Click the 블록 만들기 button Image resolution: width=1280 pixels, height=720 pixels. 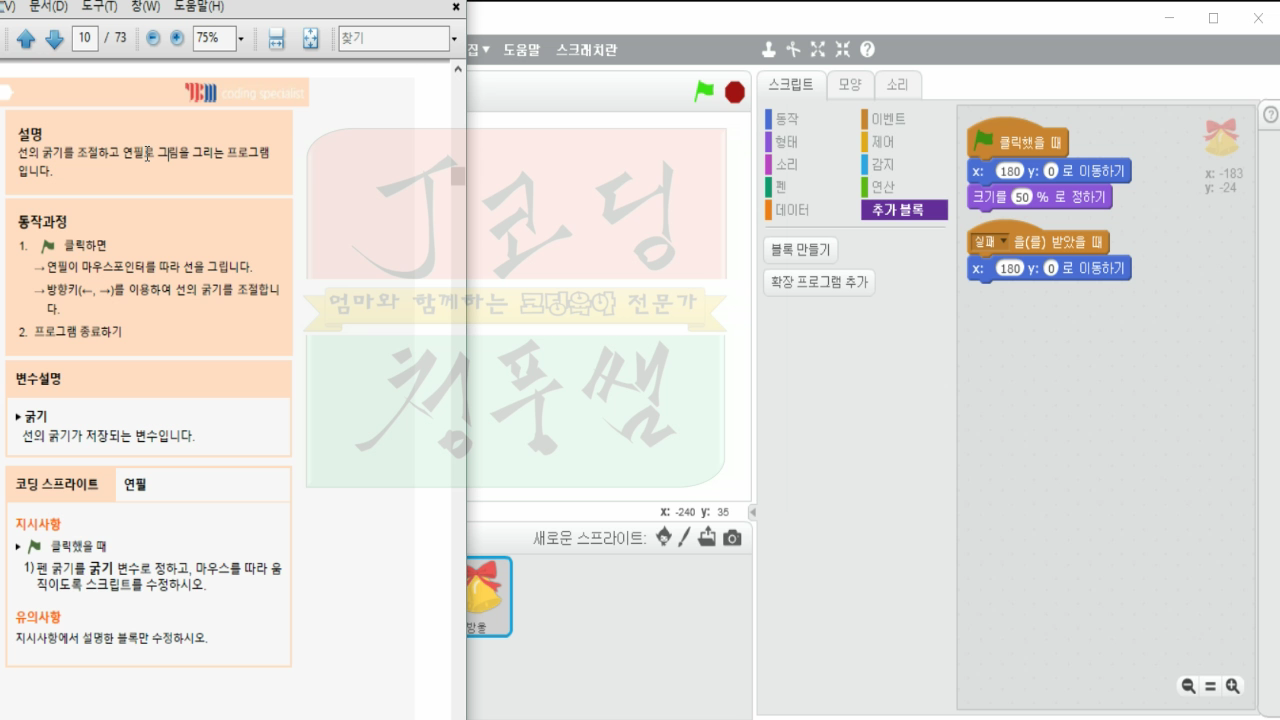pyautogui.click(x=799, y=249)
